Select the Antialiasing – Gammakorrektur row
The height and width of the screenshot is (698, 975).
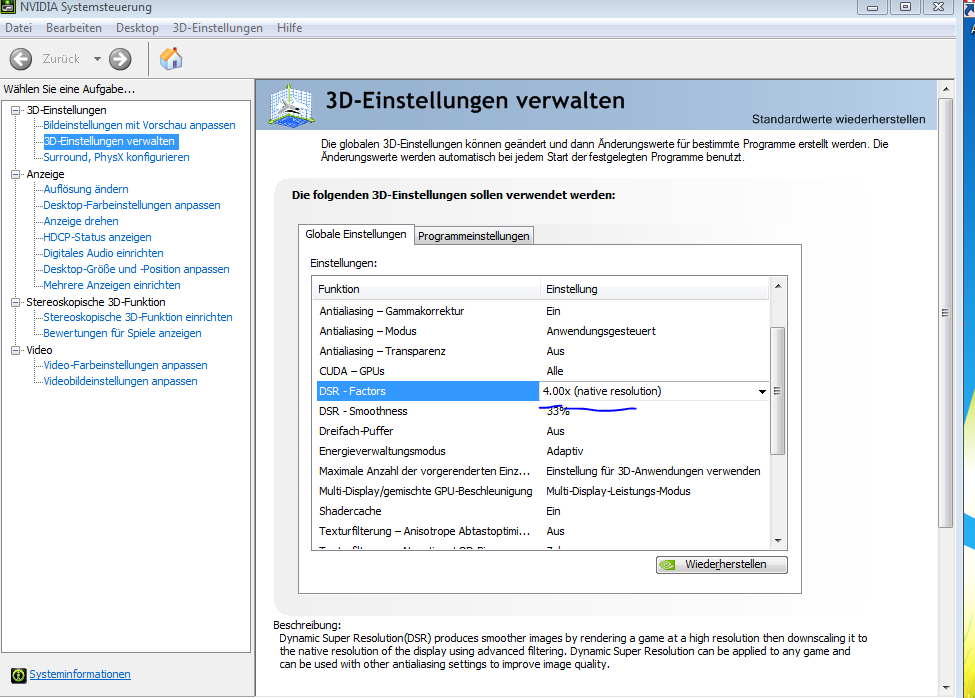coord(542,311)
